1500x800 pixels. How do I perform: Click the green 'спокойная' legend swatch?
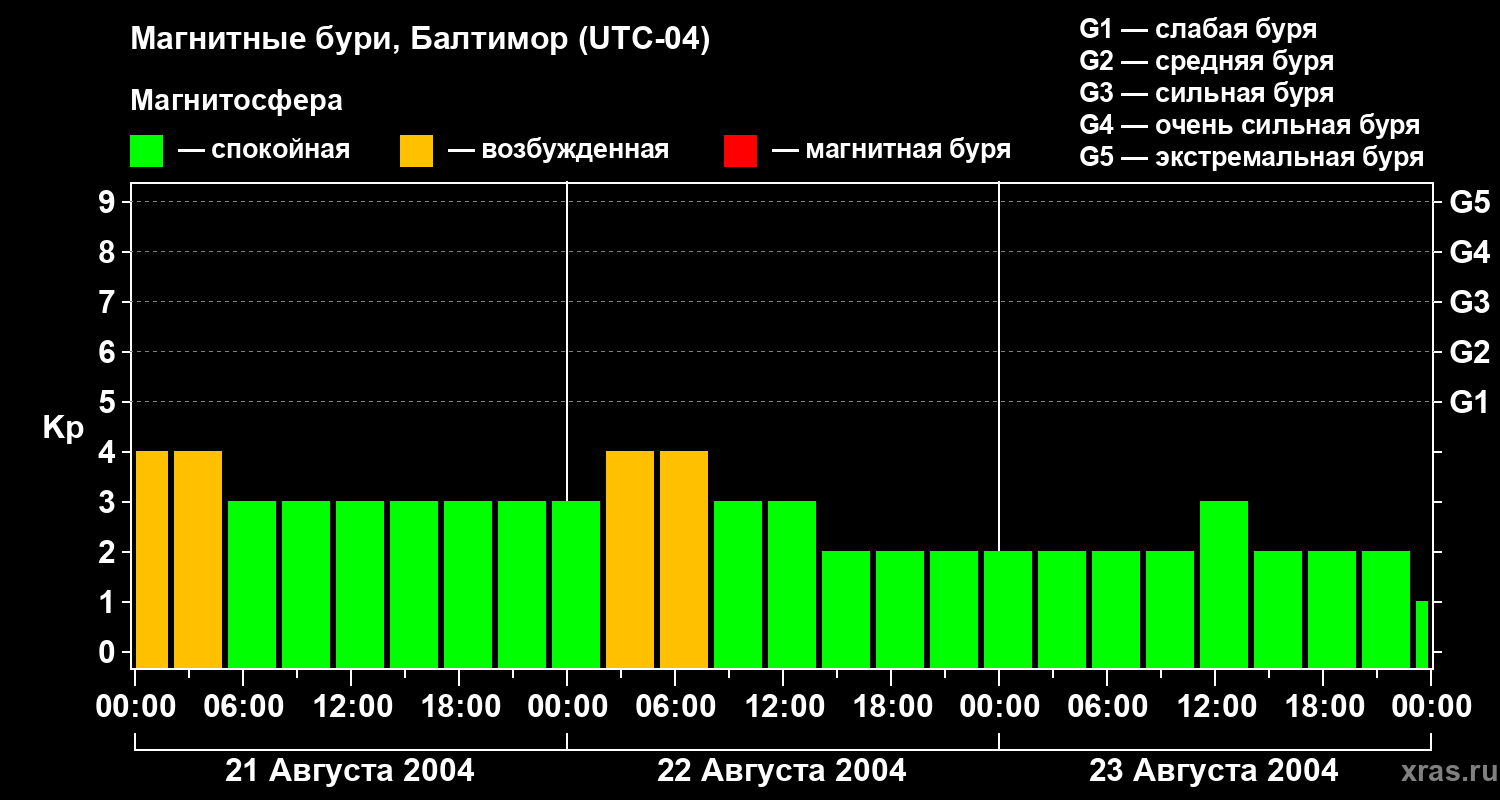147,151
